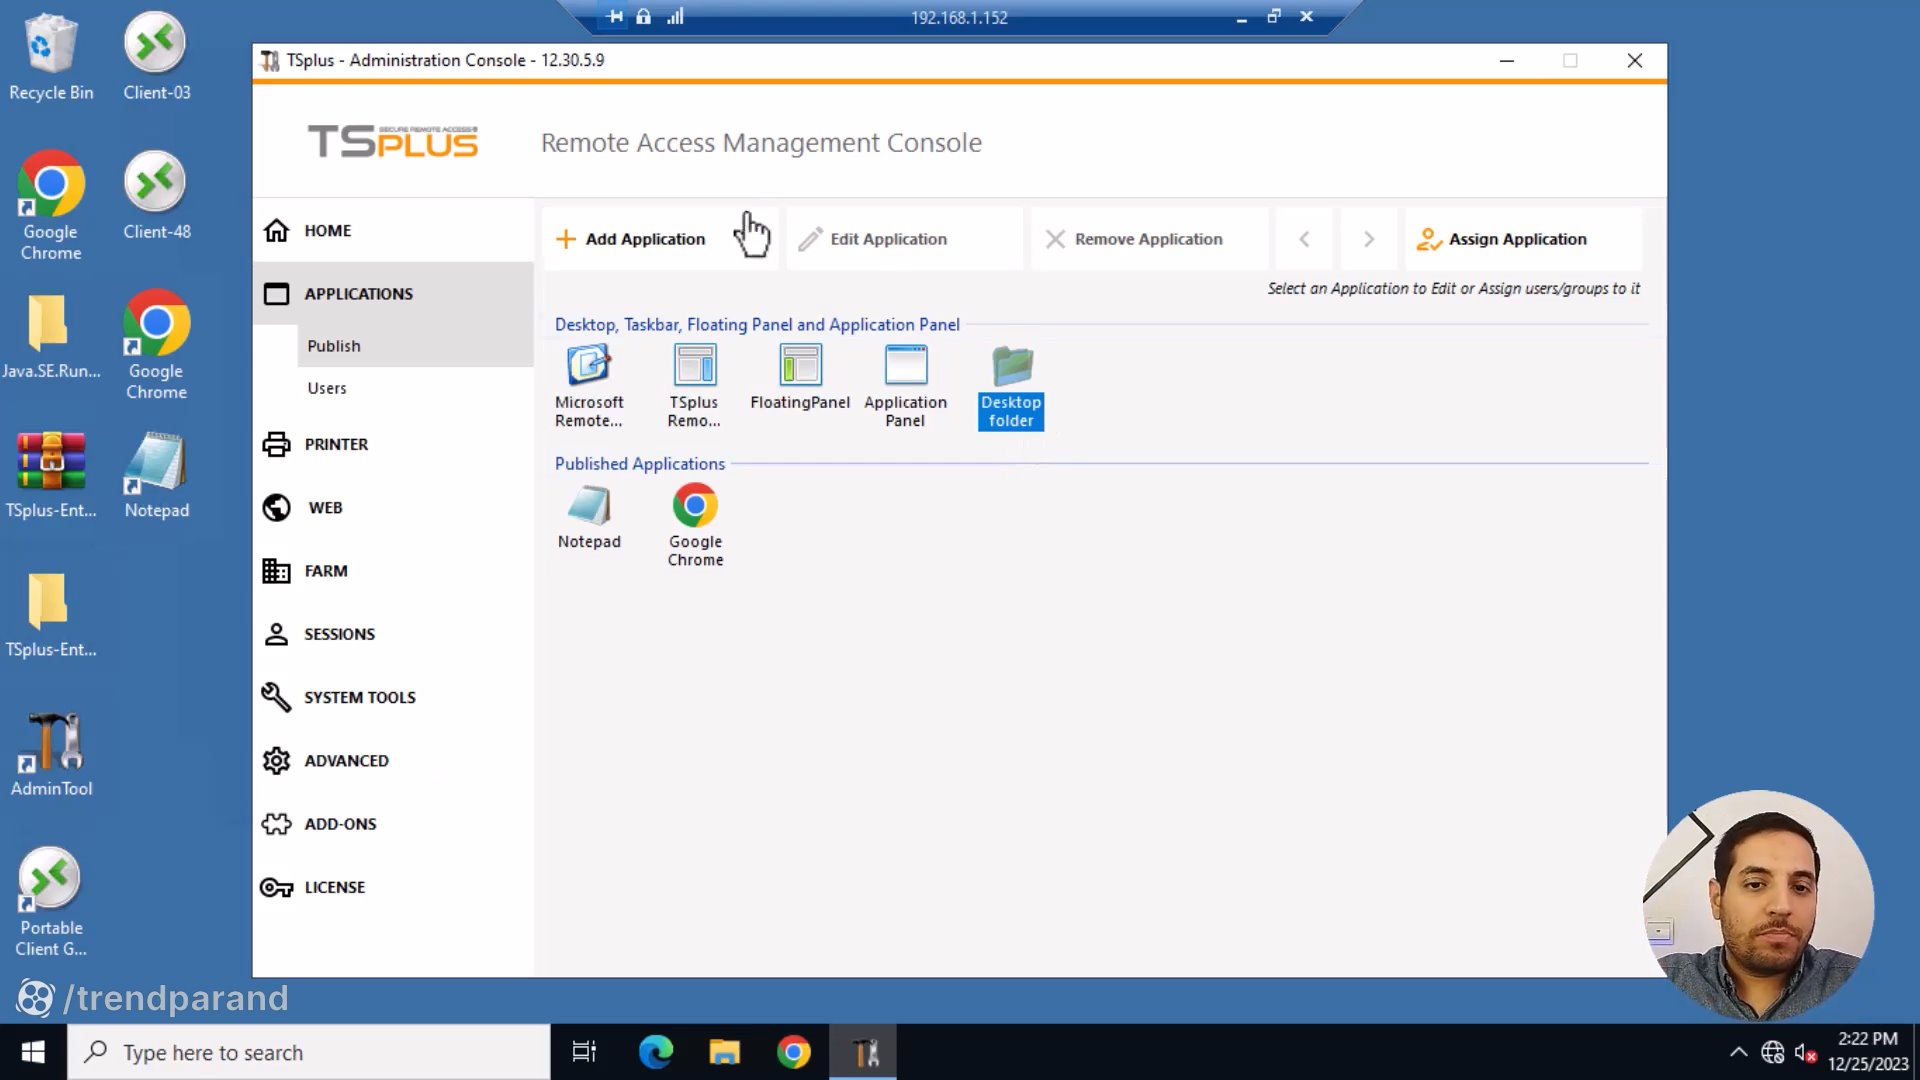Screen dimensions: 1920x1080
Task: Click connection bar signal strength icon
Action: click(x=675, y=16)
